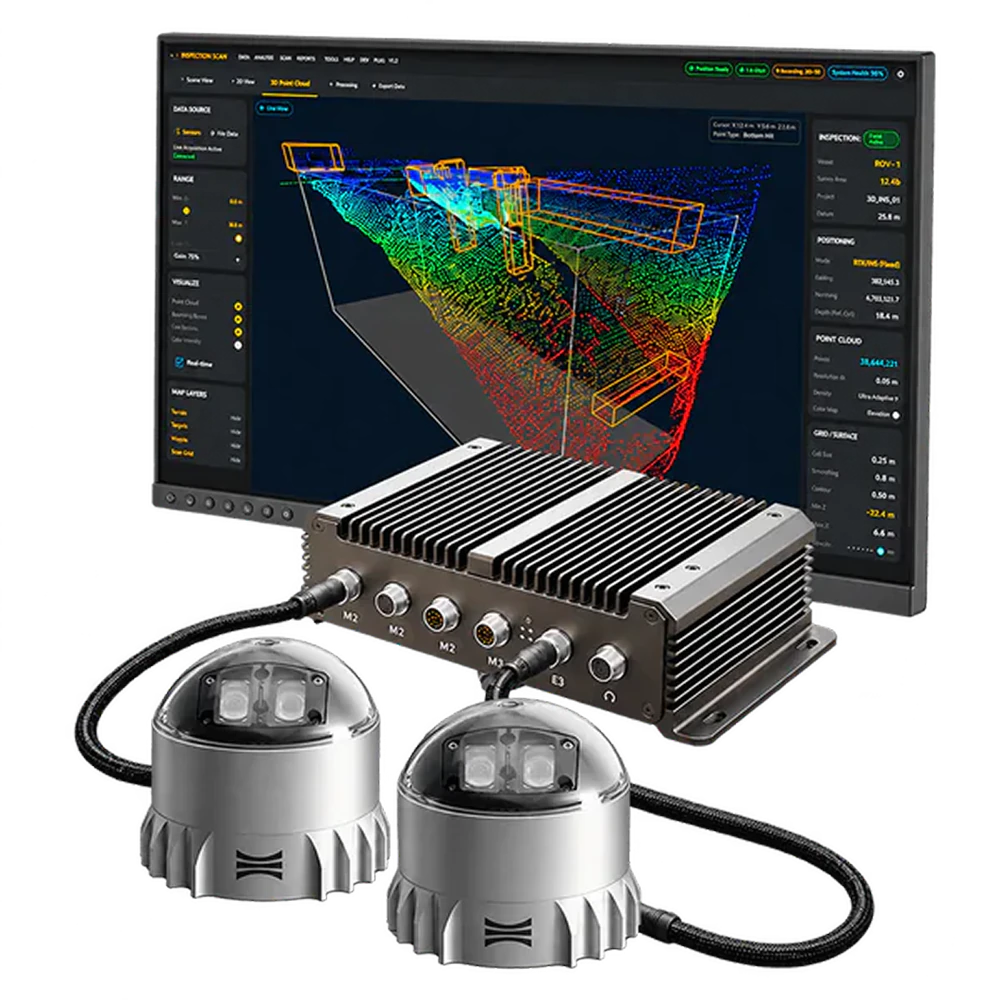Click the Cell Size 0.25 m field

[883, 460]
